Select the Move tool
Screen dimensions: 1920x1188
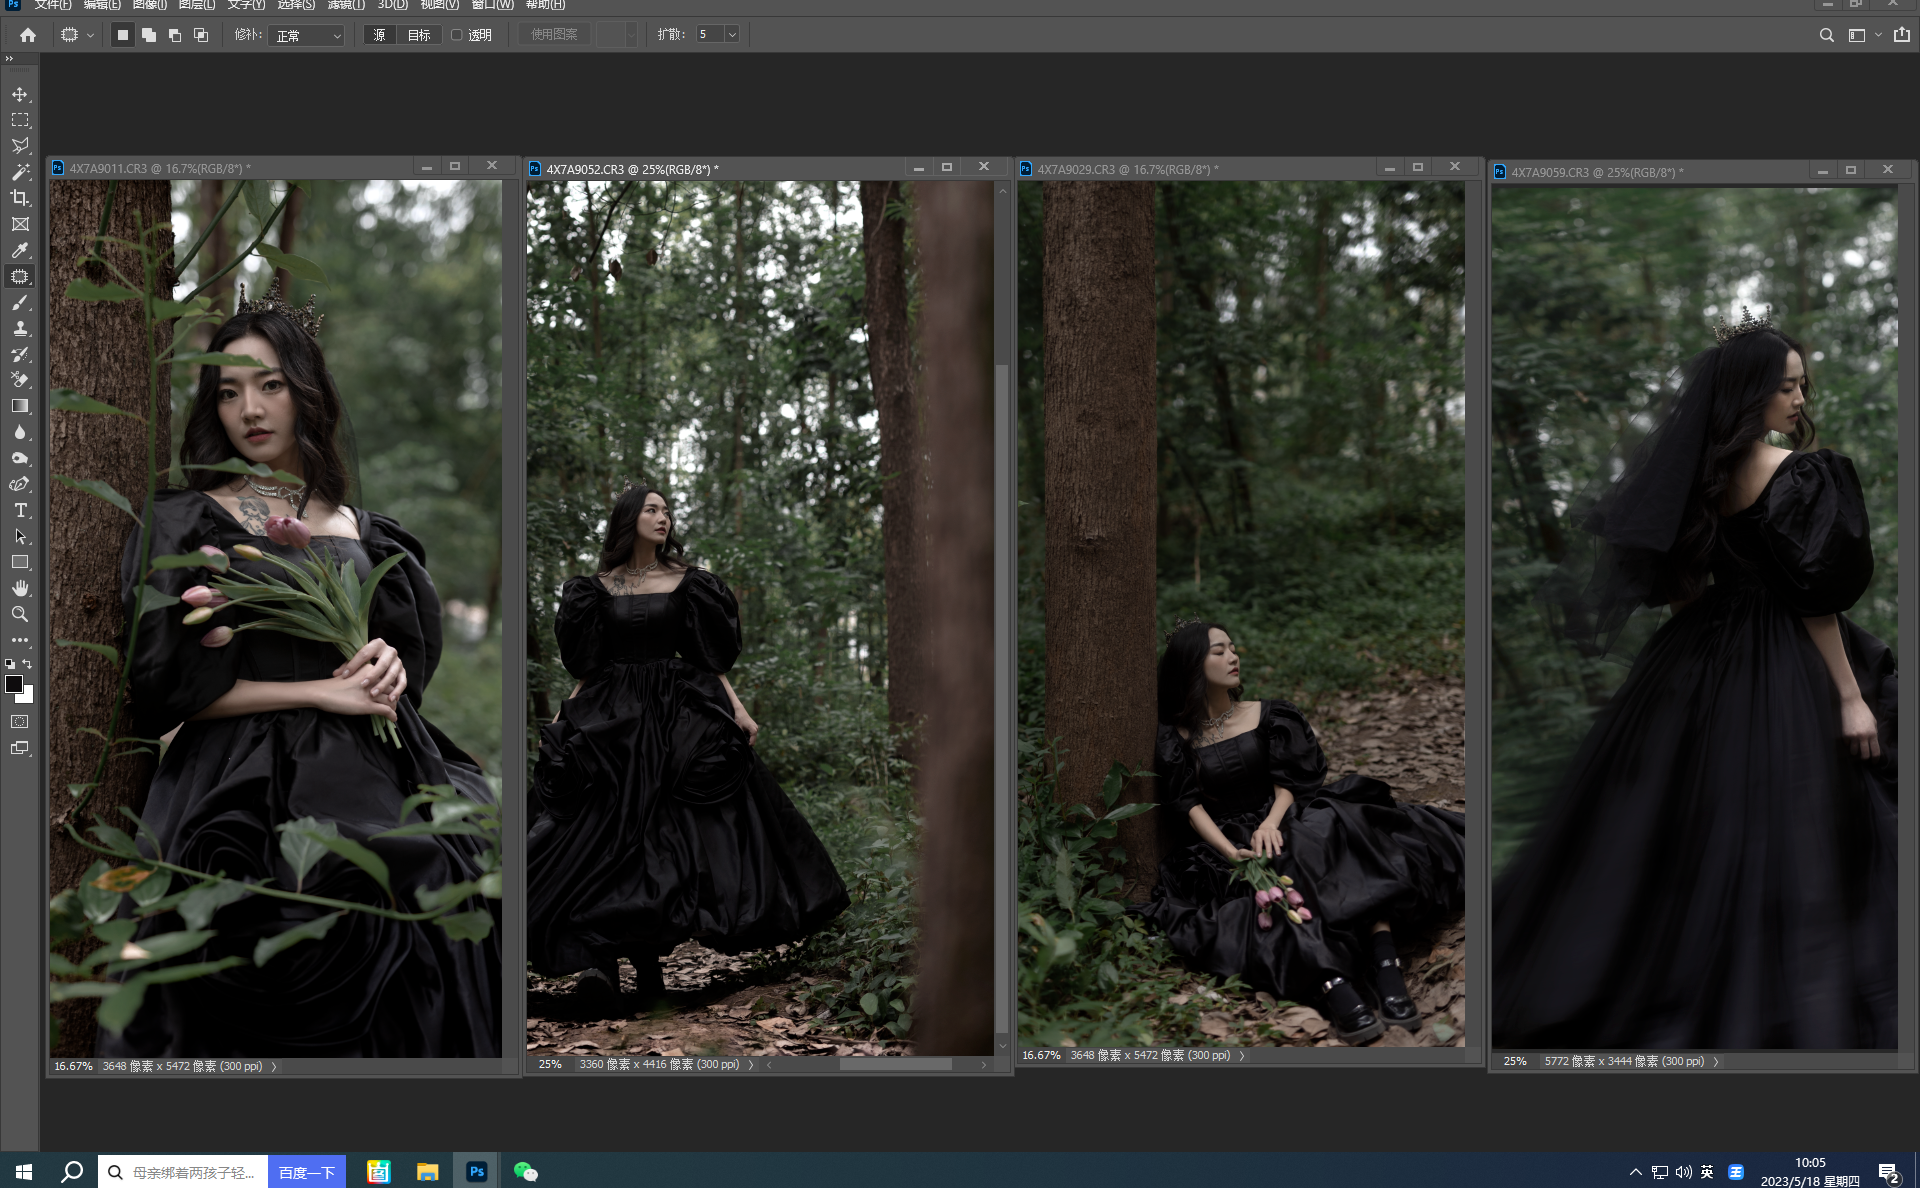[20, 94]
